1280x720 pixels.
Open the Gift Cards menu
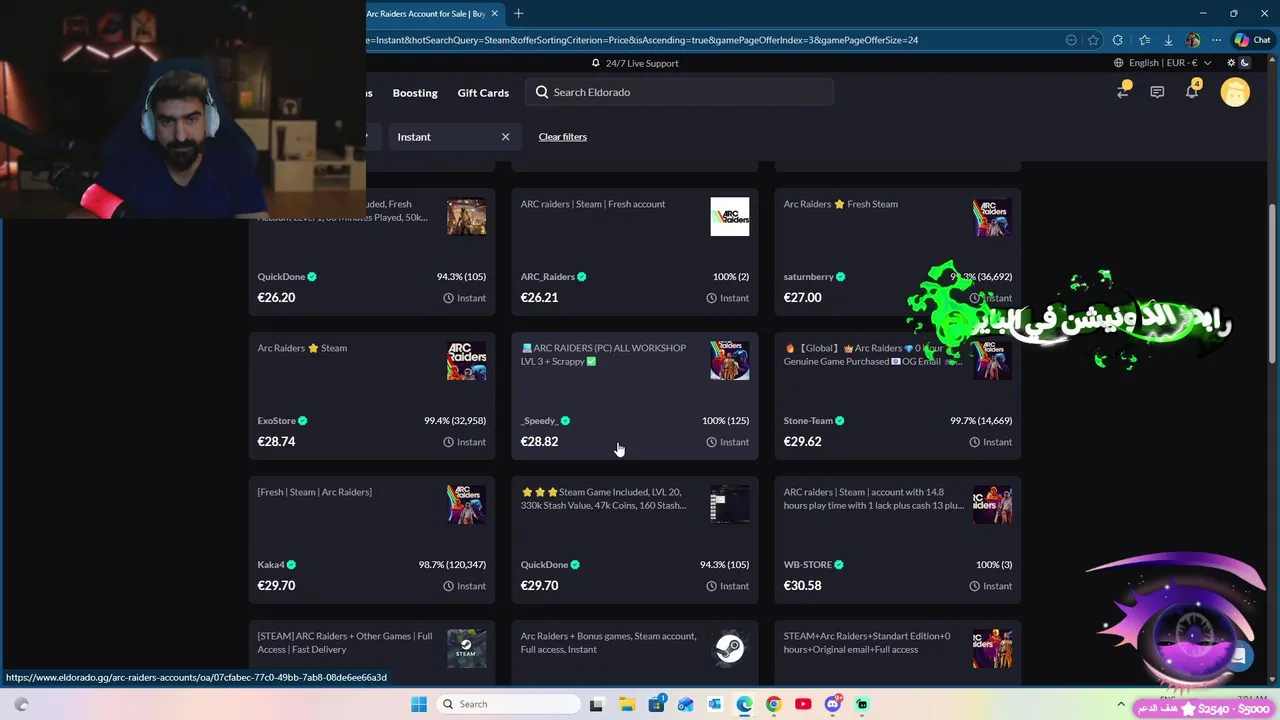(483, 93)
